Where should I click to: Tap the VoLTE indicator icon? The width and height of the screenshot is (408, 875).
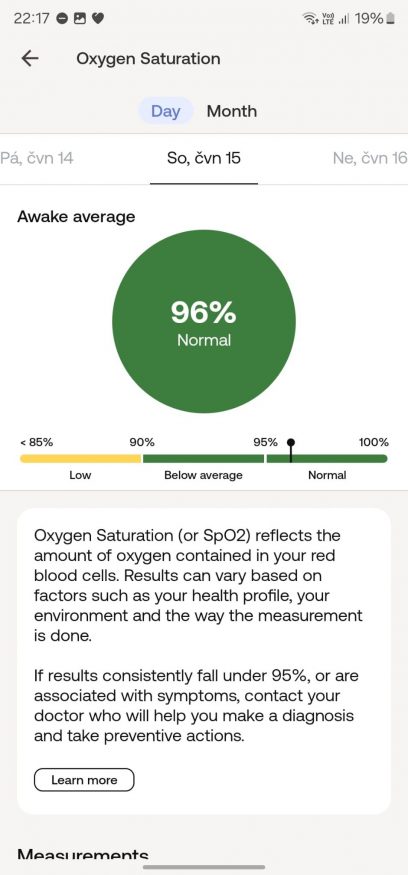[328, 19]
